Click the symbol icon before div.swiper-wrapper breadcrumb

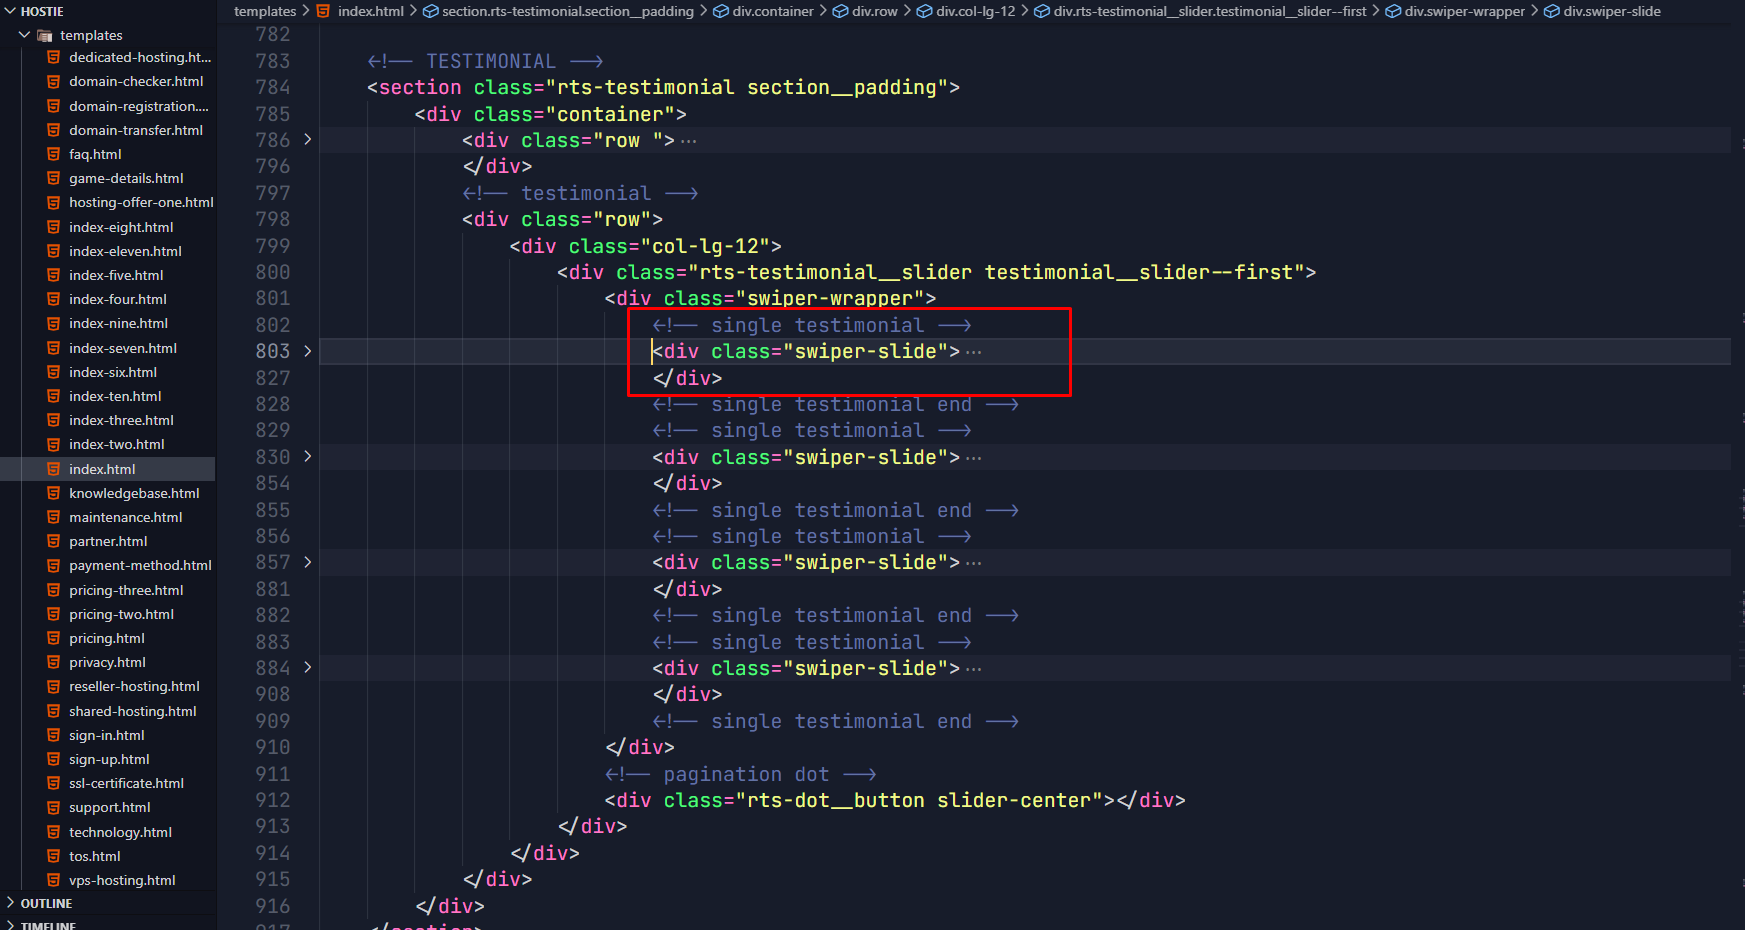pyautogui.click(x=1392, y=11)
